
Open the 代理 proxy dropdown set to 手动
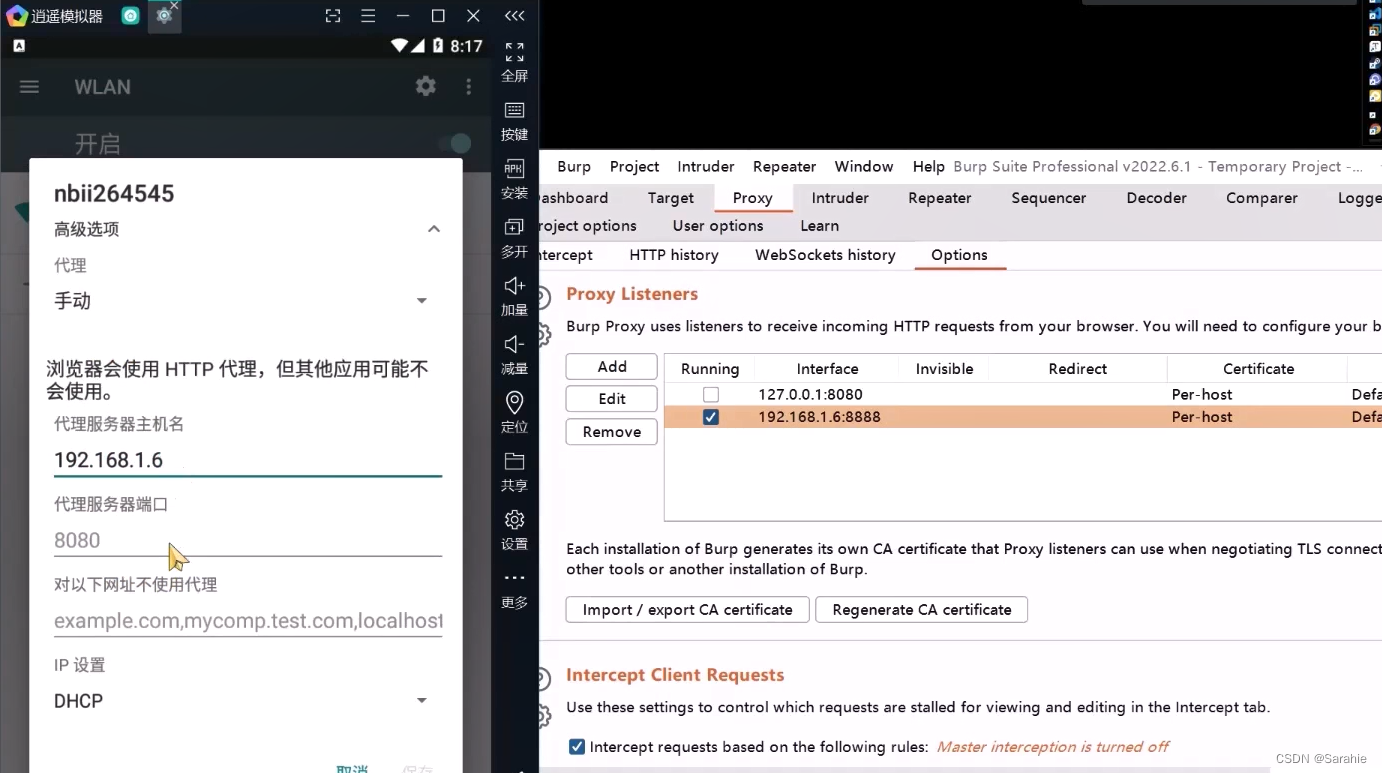tap(242, 301)
